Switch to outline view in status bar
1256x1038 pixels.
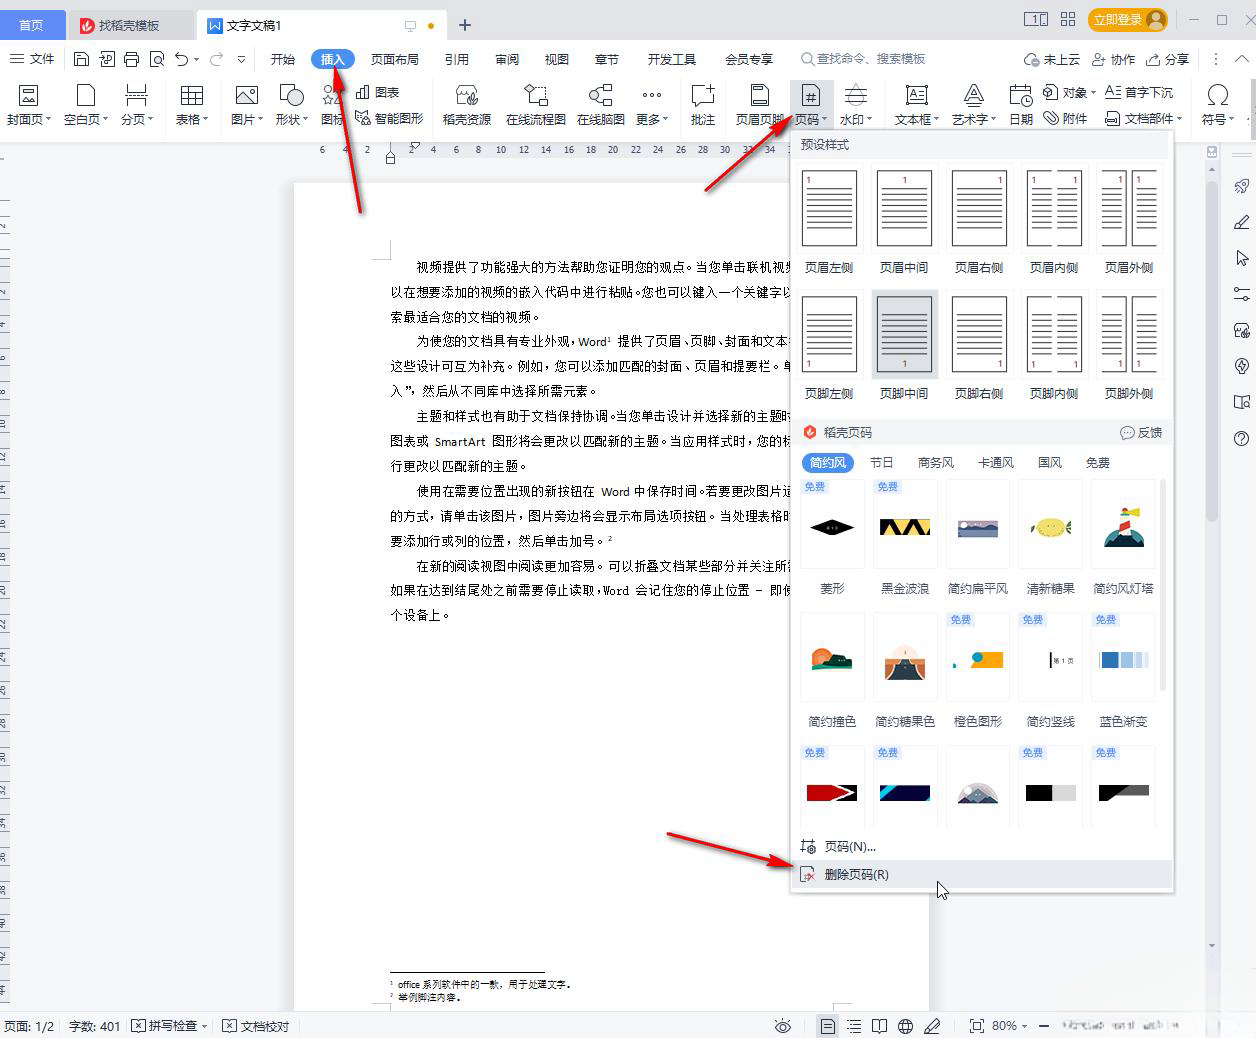click(x=854, y=1026)
